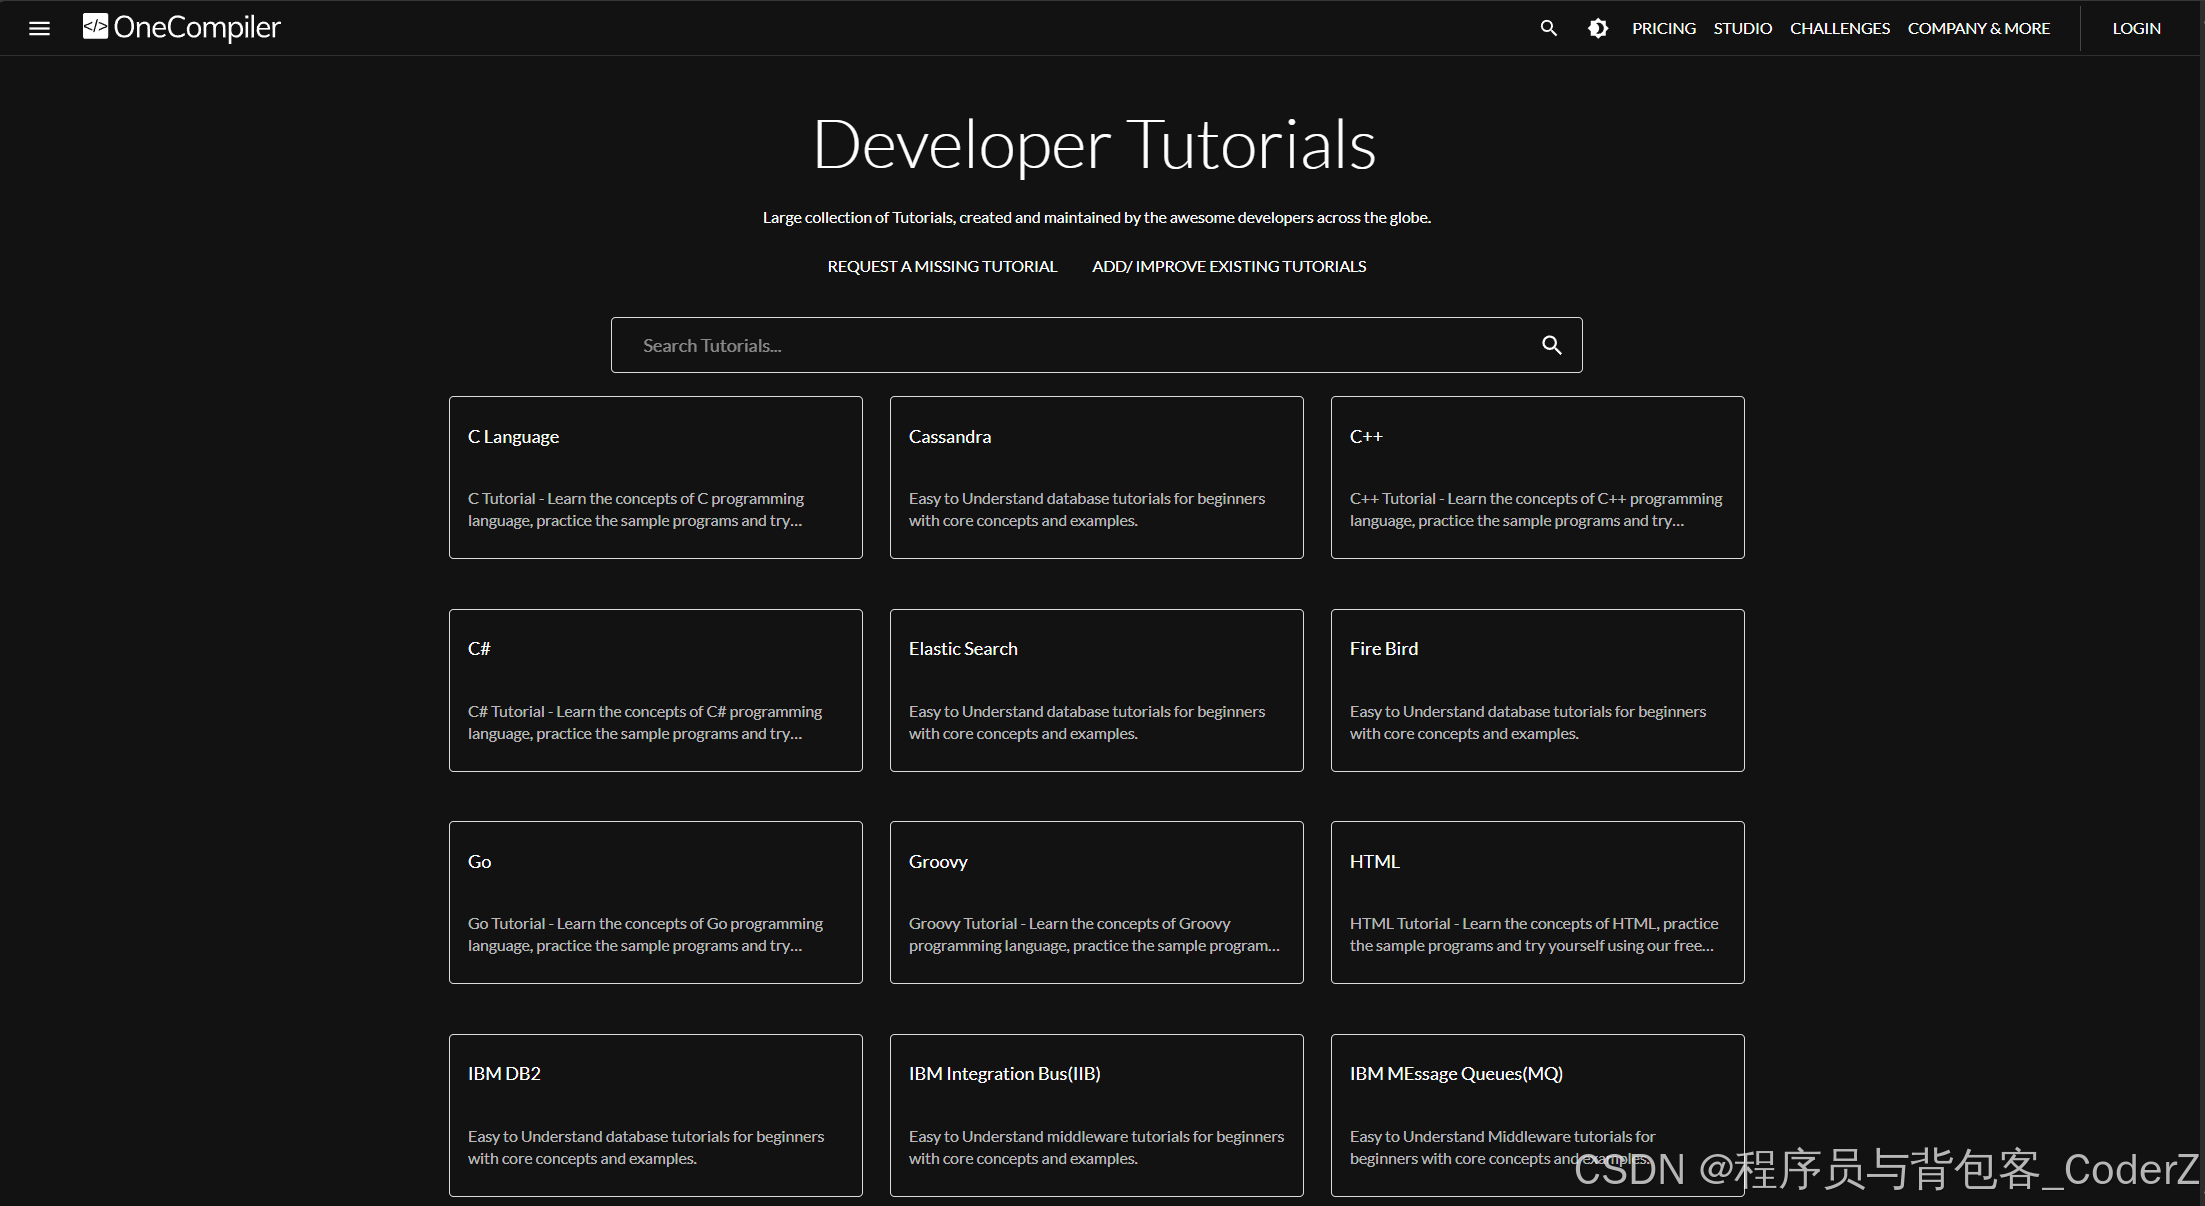This screenshot has width=2205, height=1206.
Task: Open the C Language tutorial card
Action: point(655,477)
